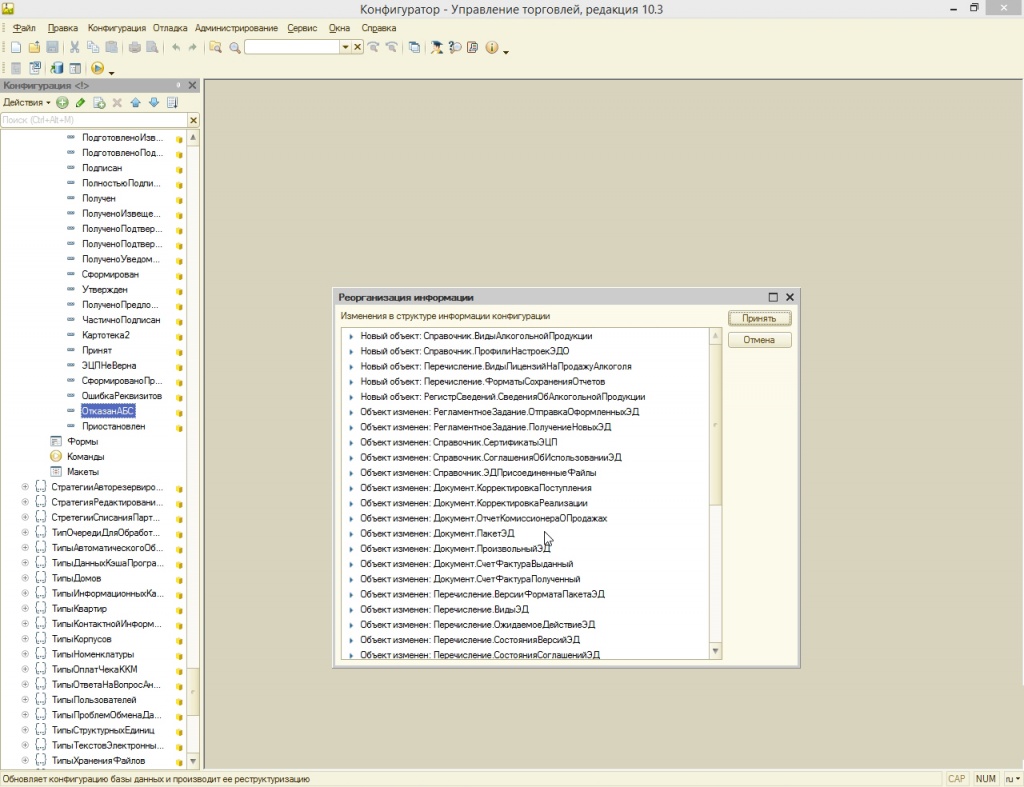Open the toolbar search field dropdown arrow
This screenshot has width=1024, height=787.
(345, 47)
